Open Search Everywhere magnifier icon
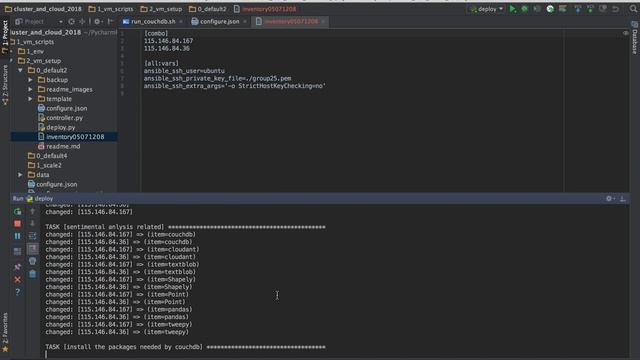Screen dimensions: 640x360 (633, 9)
